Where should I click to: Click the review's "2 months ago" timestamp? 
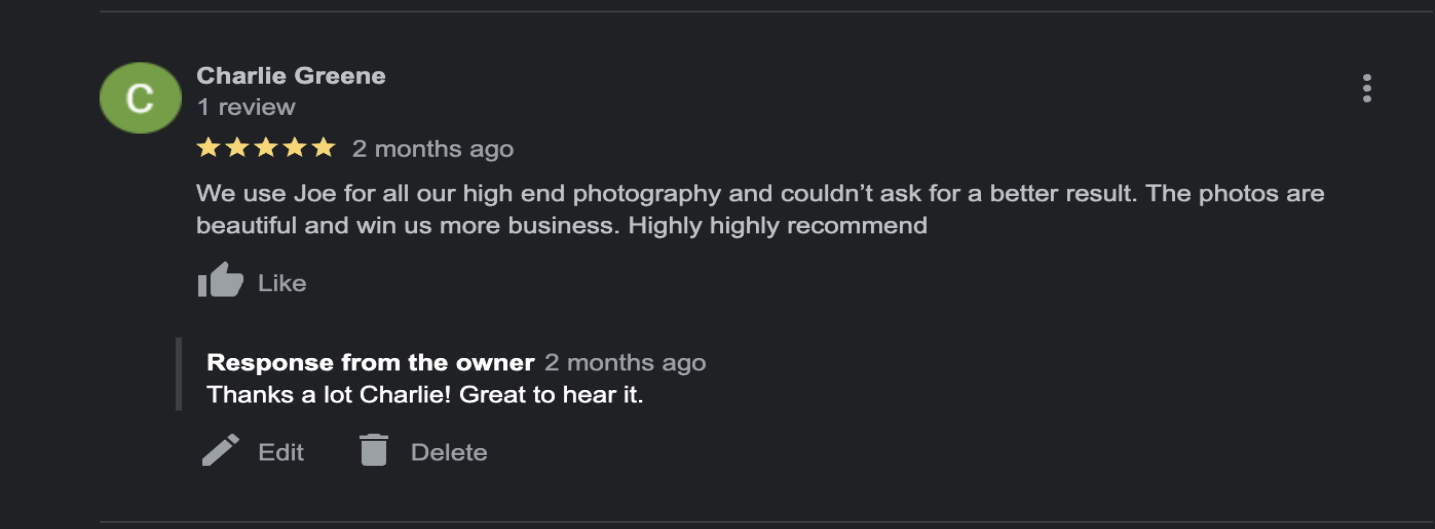tap(432, 150)
